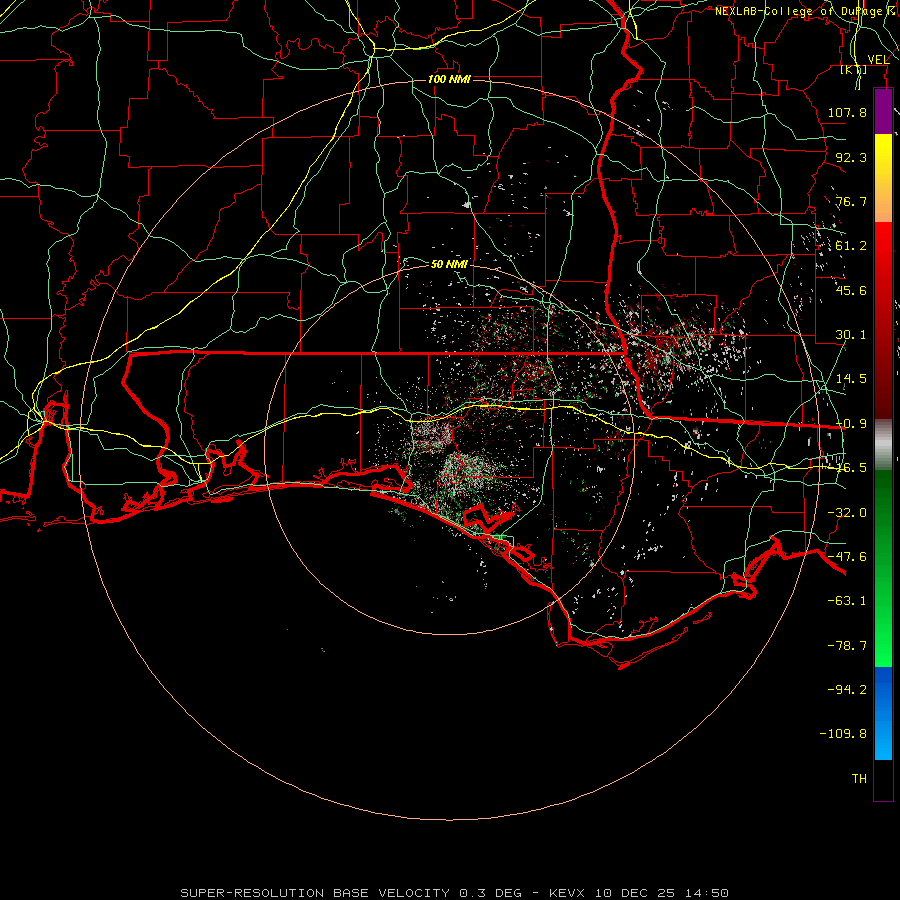900x900 pixels.
Task: Click the 50 NMI range ring label
Action: pyautogui.click(x=449, y=264)
